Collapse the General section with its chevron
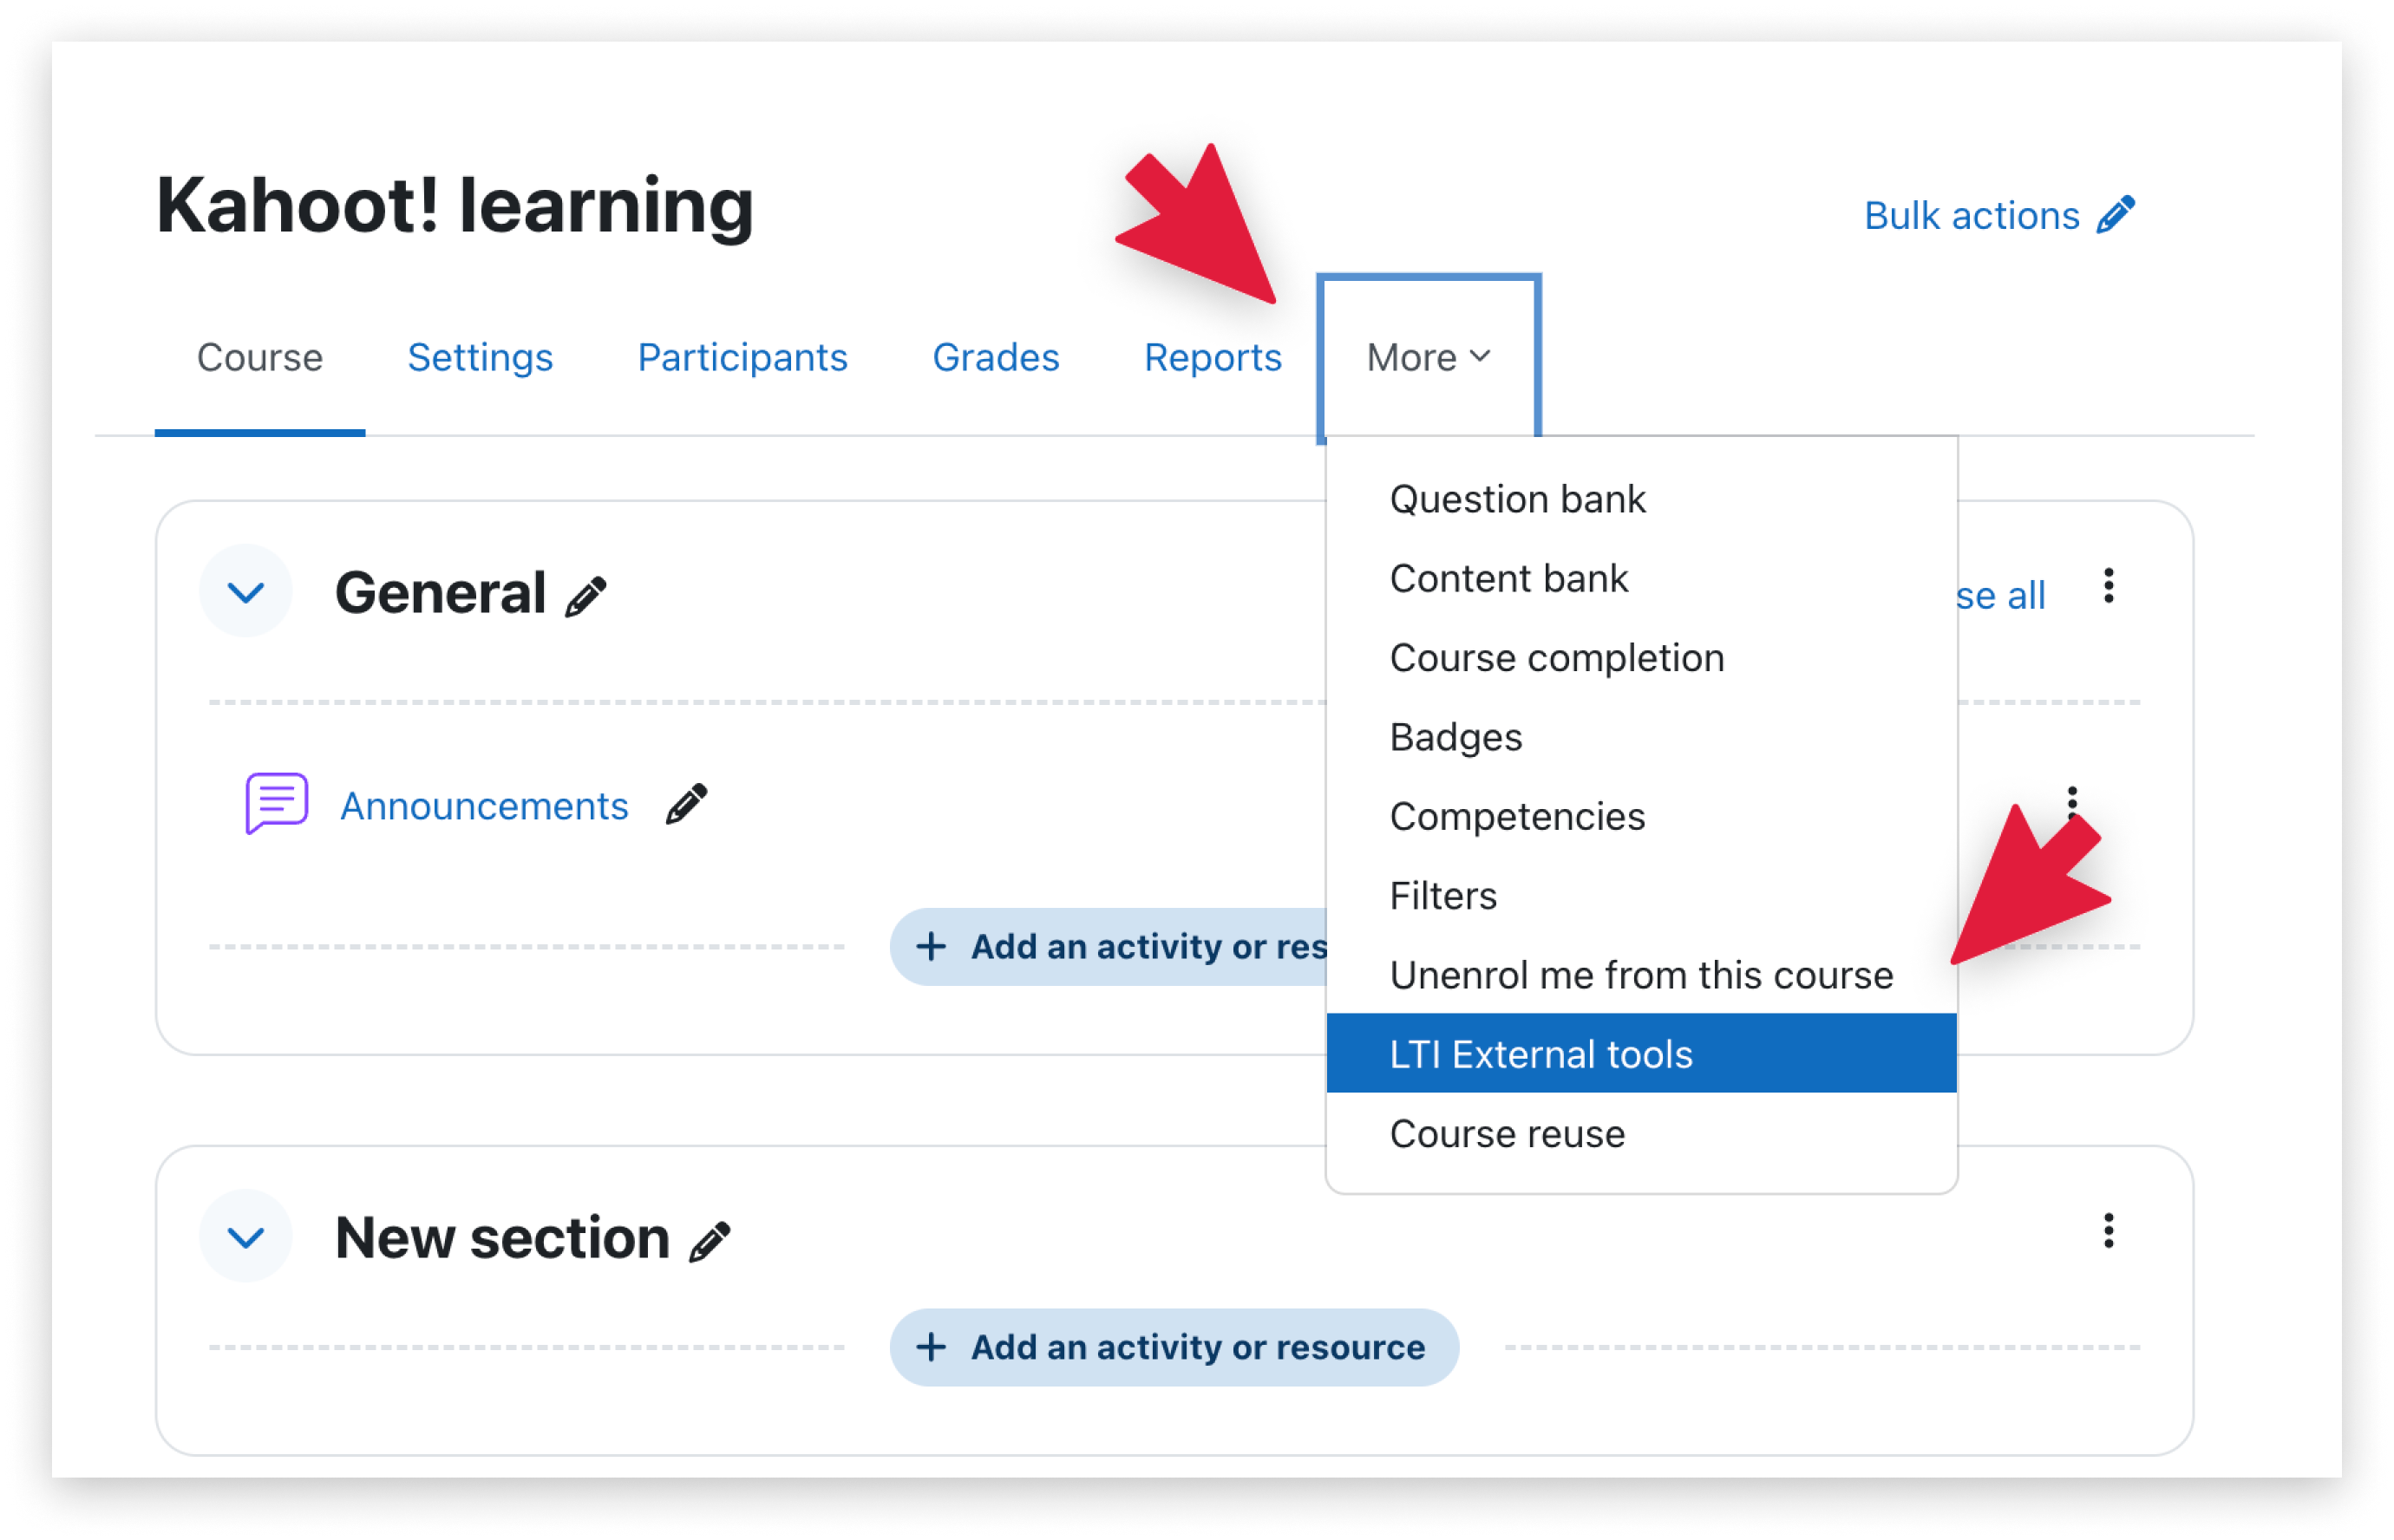The image size is (2394, 1540). click(x=246, y=592)
